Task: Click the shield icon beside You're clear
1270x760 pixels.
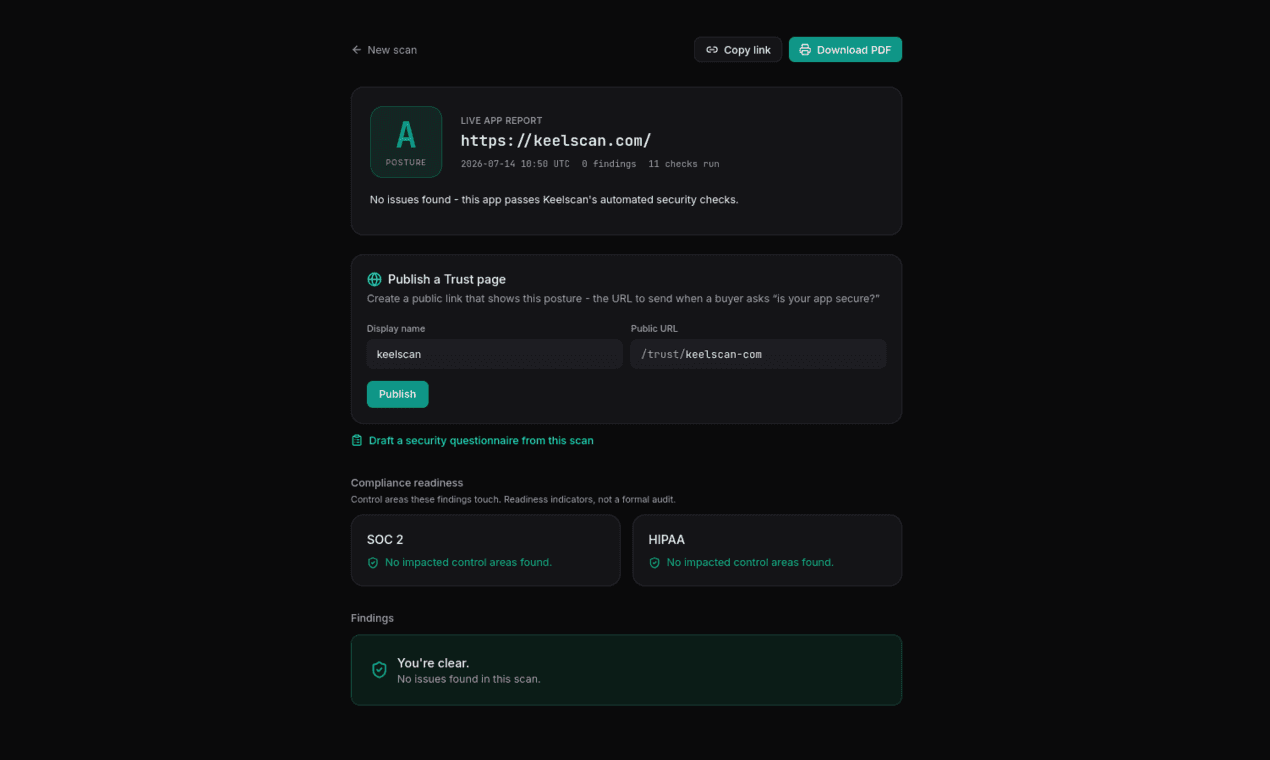Action: (x=379, y=670)
